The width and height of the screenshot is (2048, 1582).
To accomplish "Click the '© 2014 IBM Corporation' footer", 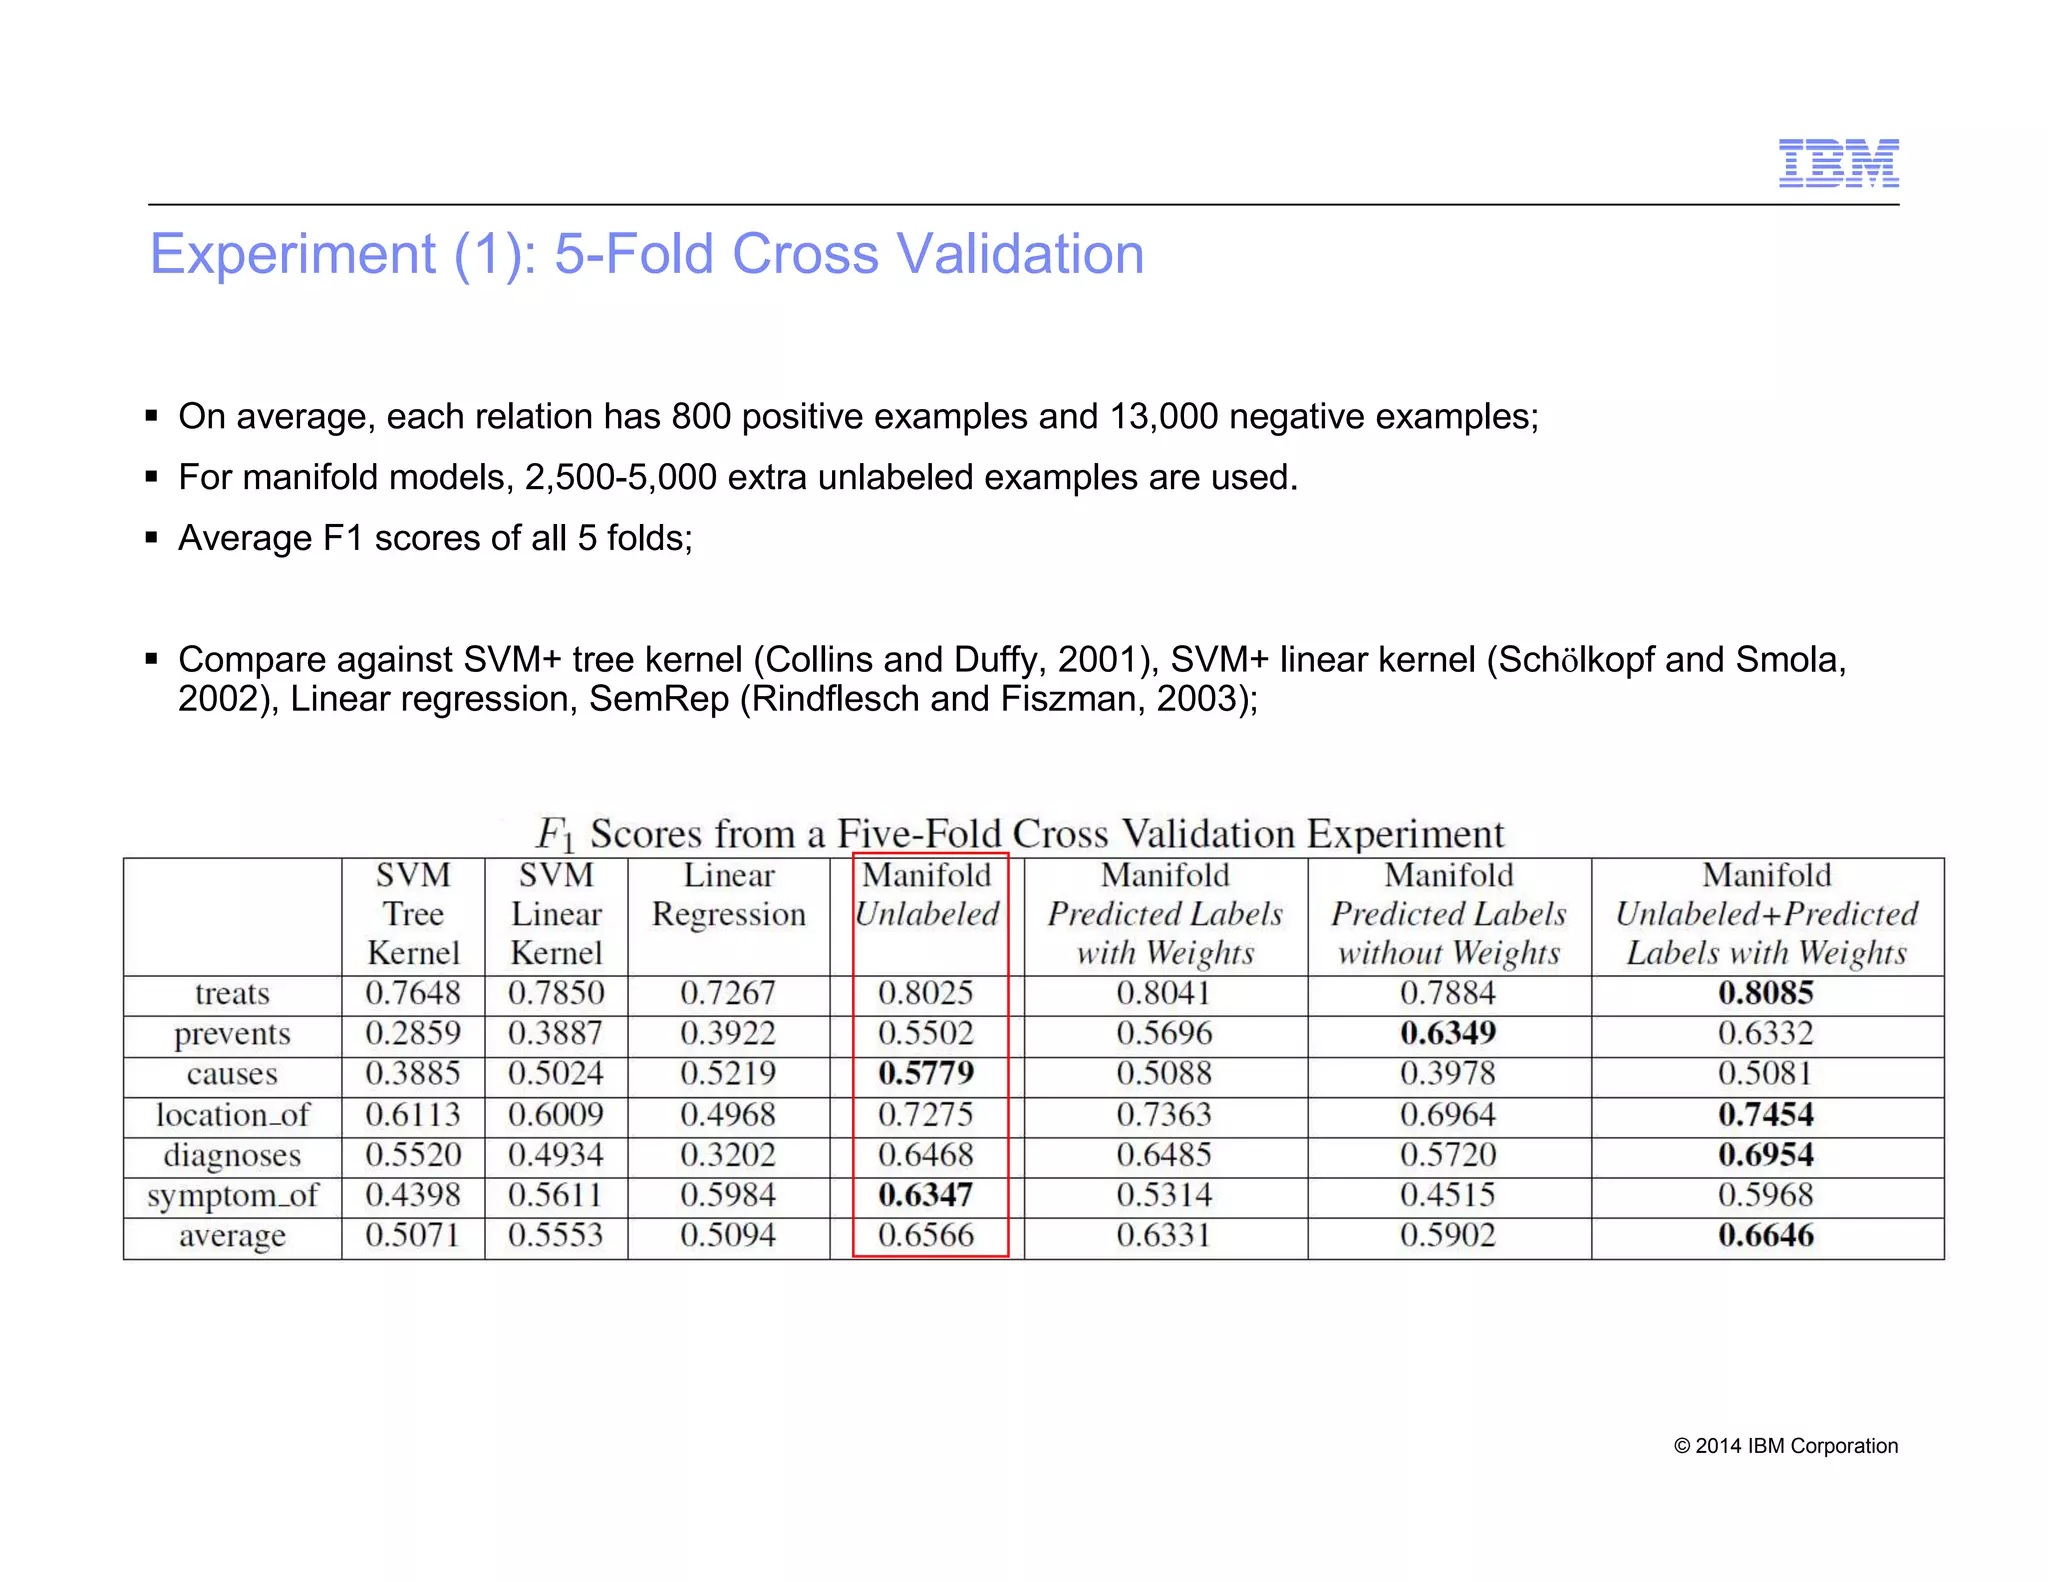I will click(x=1786, y=1446).
